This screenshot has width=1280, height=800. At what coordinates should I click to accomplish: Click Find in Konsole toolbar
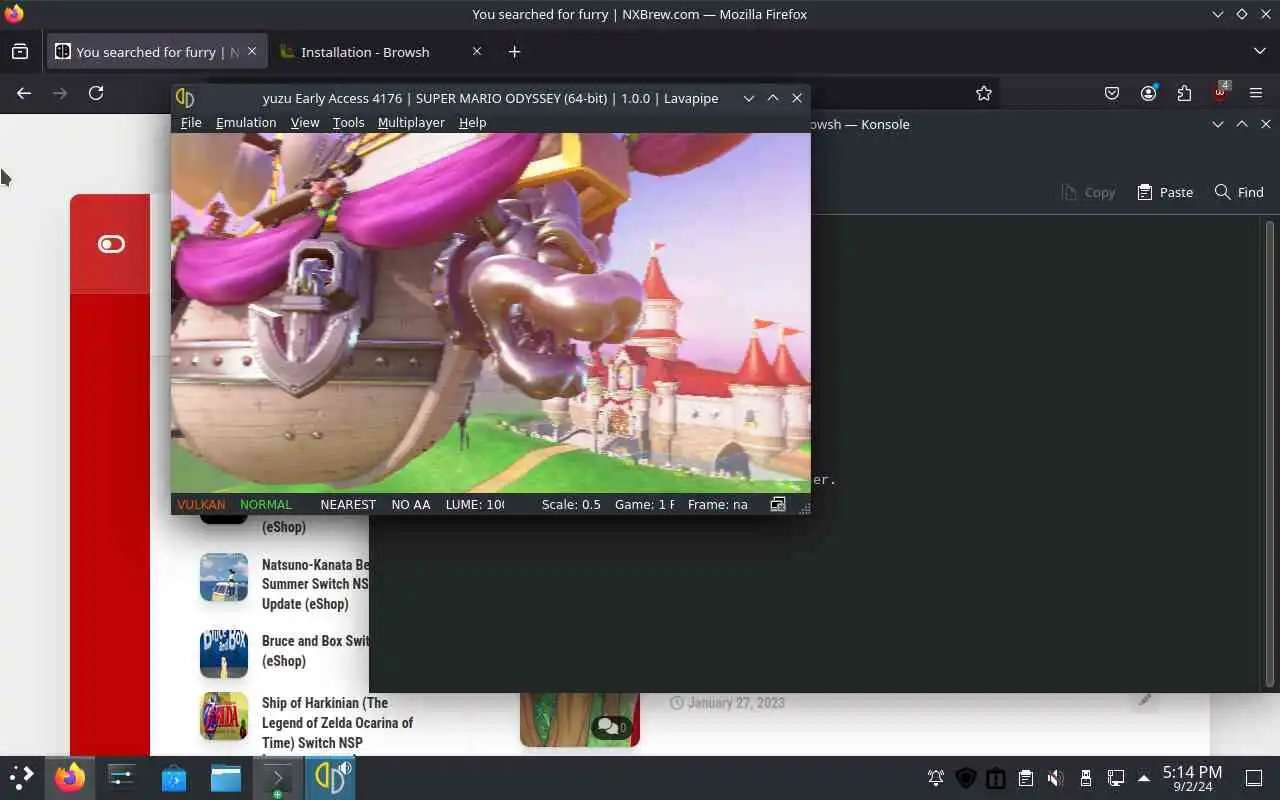click(x=1239, y=192)
